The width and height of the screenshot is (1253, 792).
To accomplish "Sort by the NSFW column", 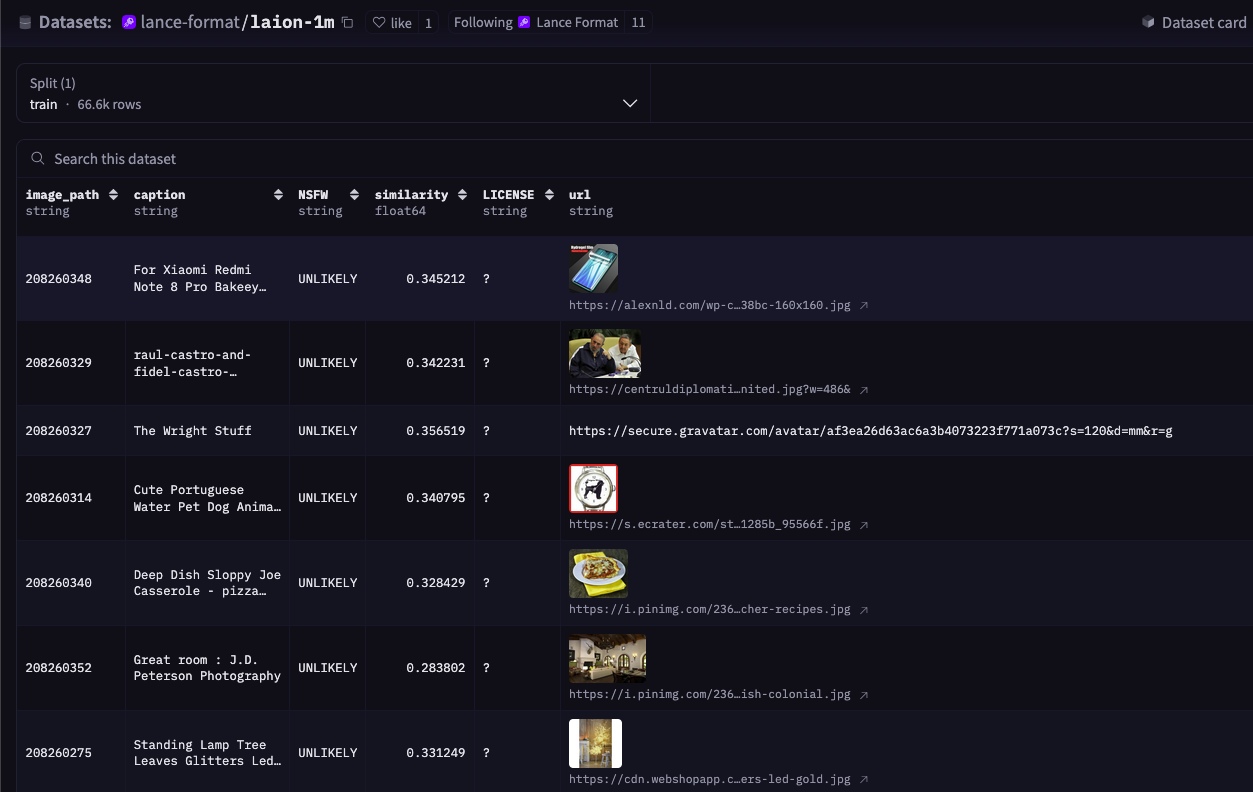I will coord(354,195).
